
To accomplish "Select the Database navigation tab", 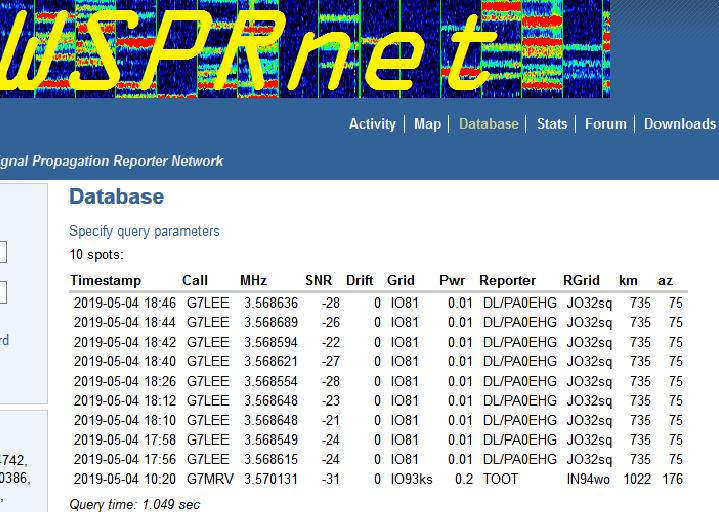I will pyautogui.click(x=488, y=124).
